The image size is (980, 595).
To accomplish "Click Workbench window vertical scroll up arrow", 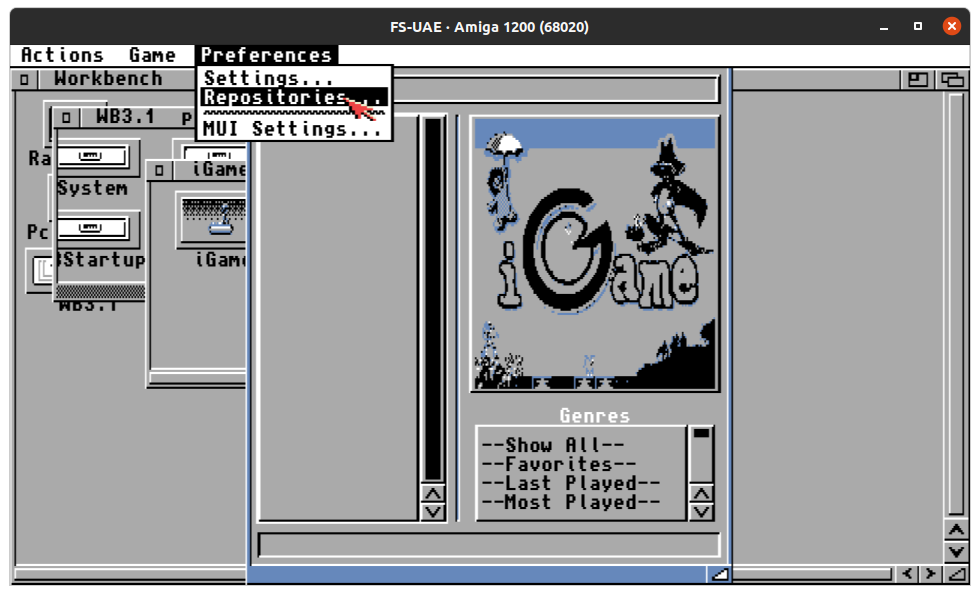I will 956,530.
